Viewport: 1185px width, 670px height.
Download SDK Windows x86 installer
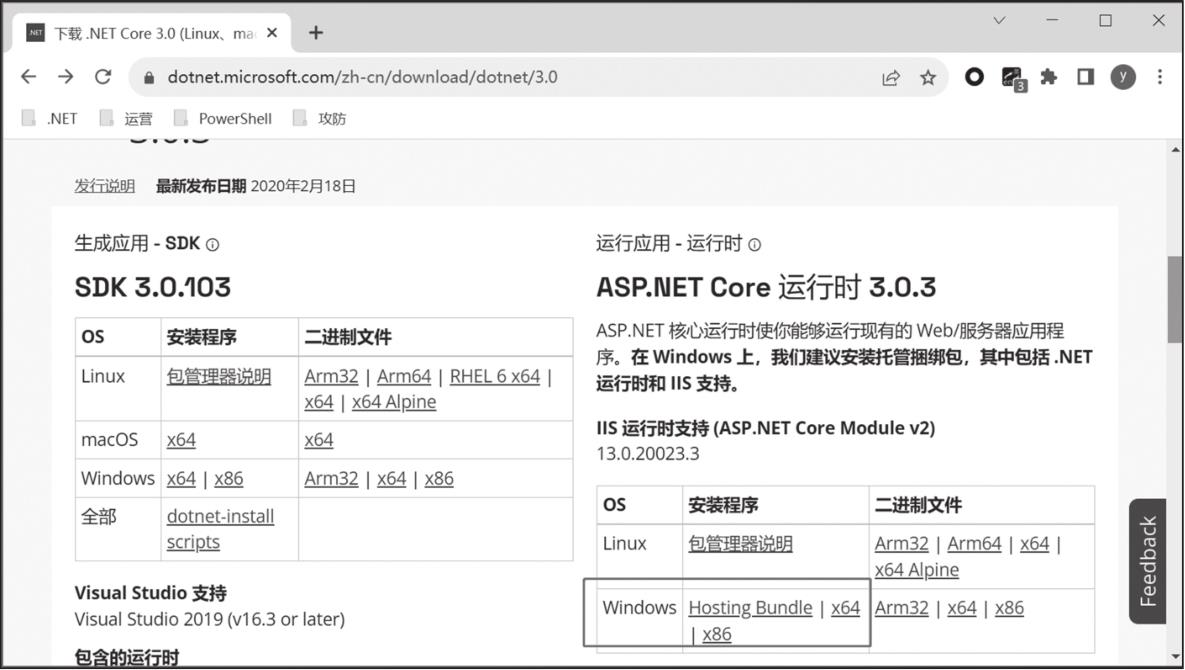(229, 478)
